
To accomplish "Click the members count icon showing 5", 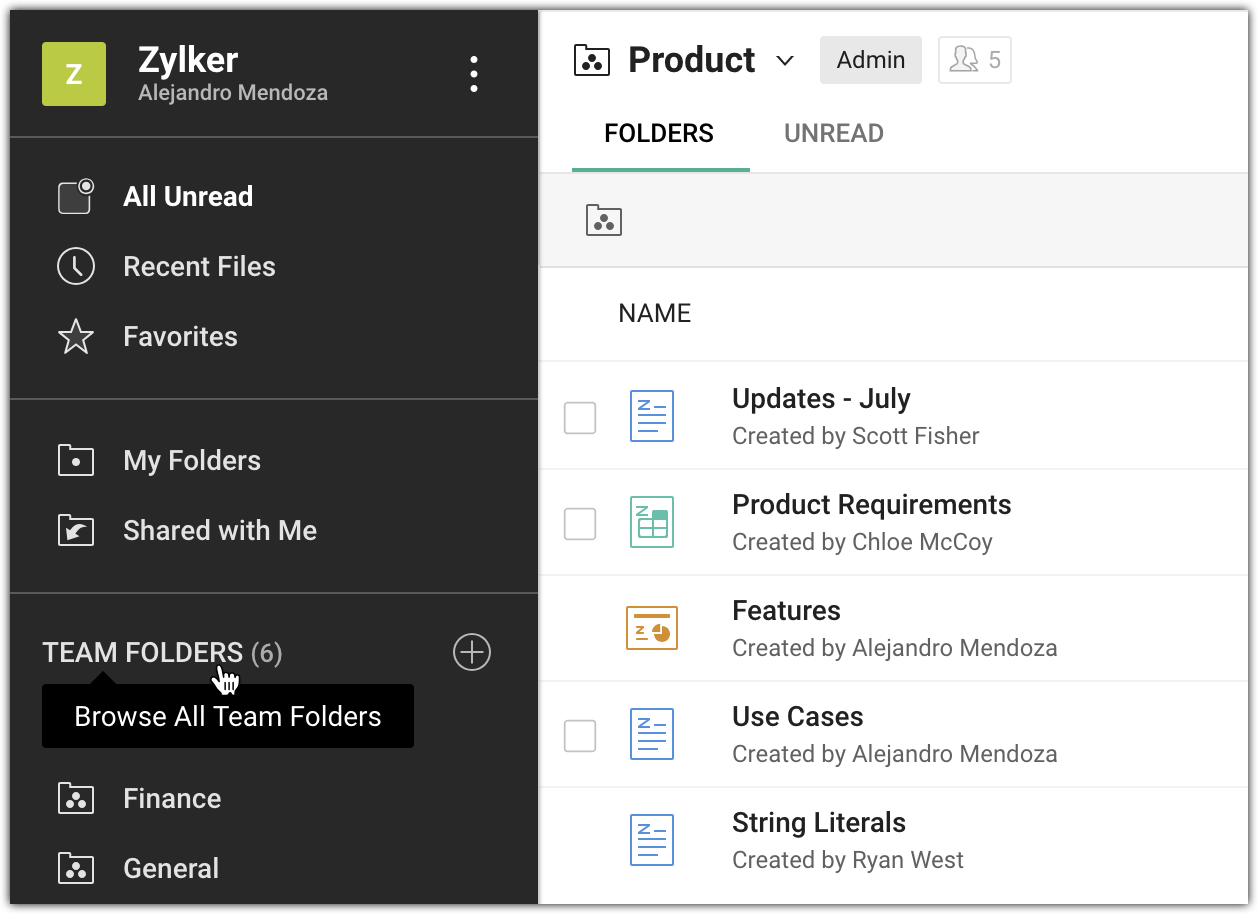I will [x=974, y=60].
